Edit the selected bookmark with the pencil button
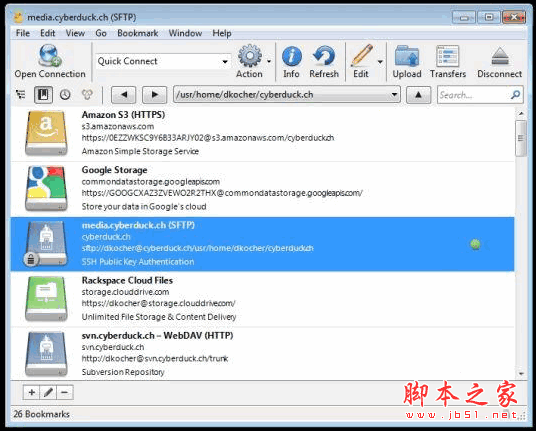The image size is (536, 431). click(48, 392)
